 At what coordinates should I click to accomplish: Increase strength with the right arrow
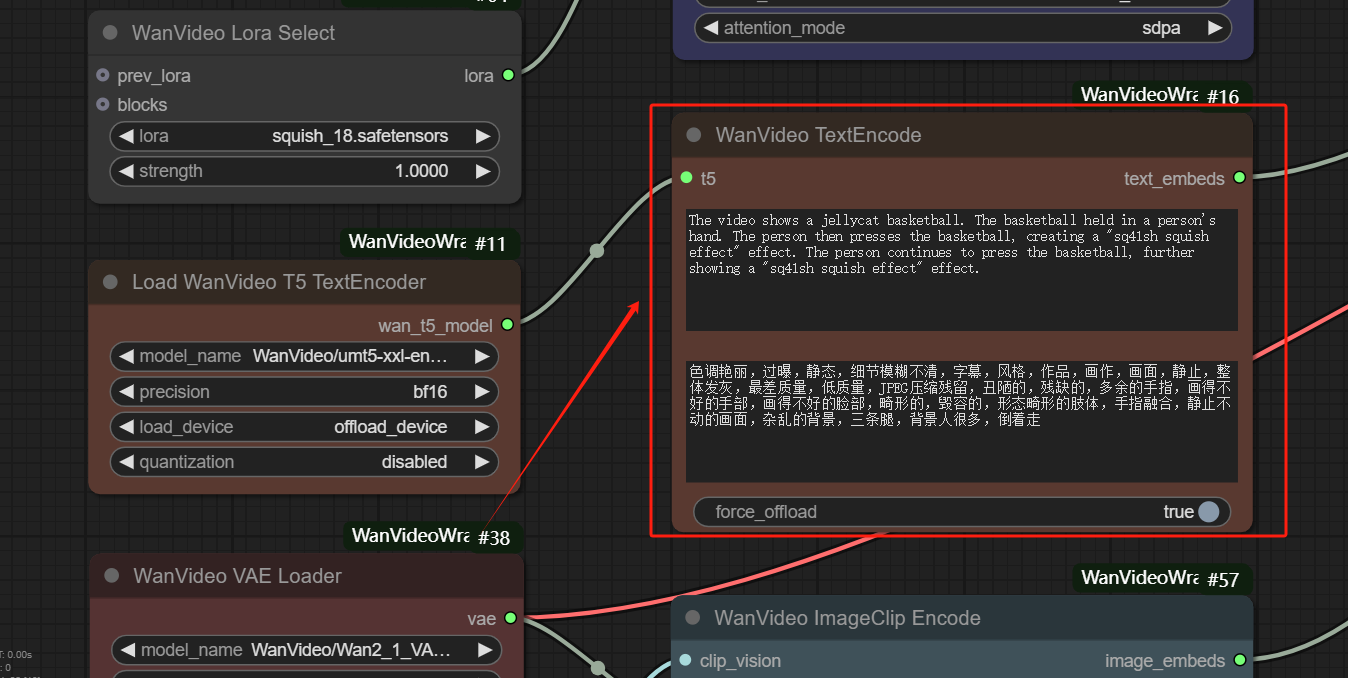point(483,171)
